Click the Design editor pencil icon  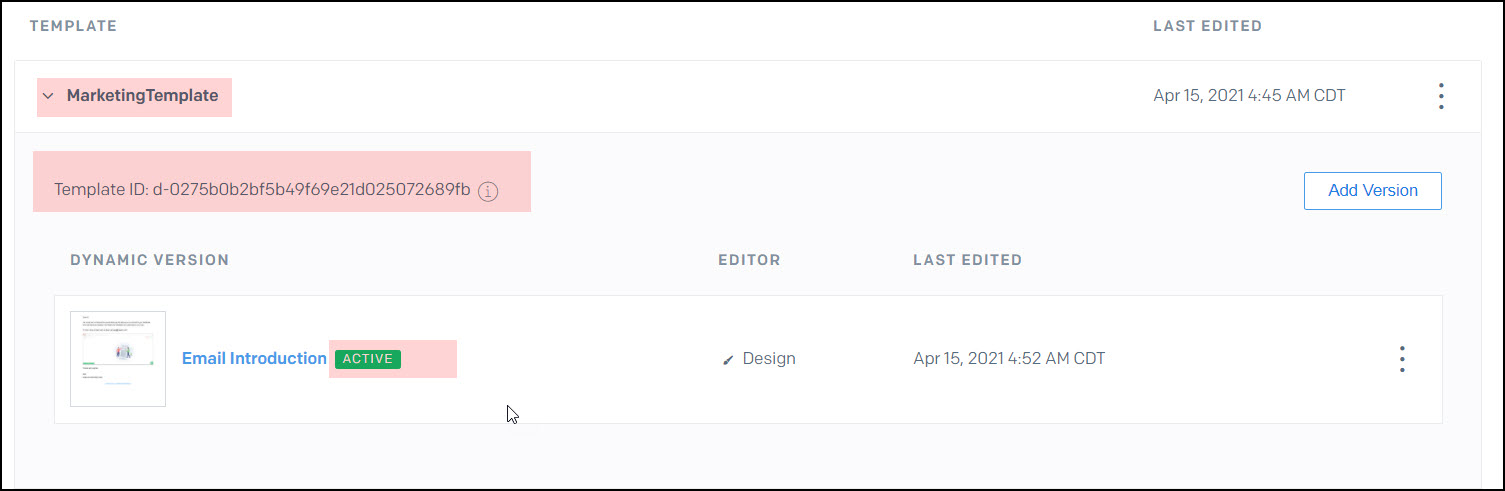click(x=728, y=360)
